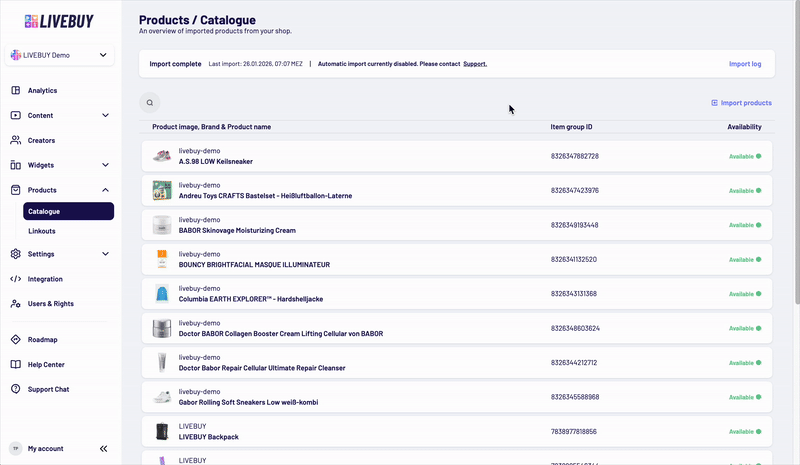
Task: Click the Item group ID column header
Action: 571,127
